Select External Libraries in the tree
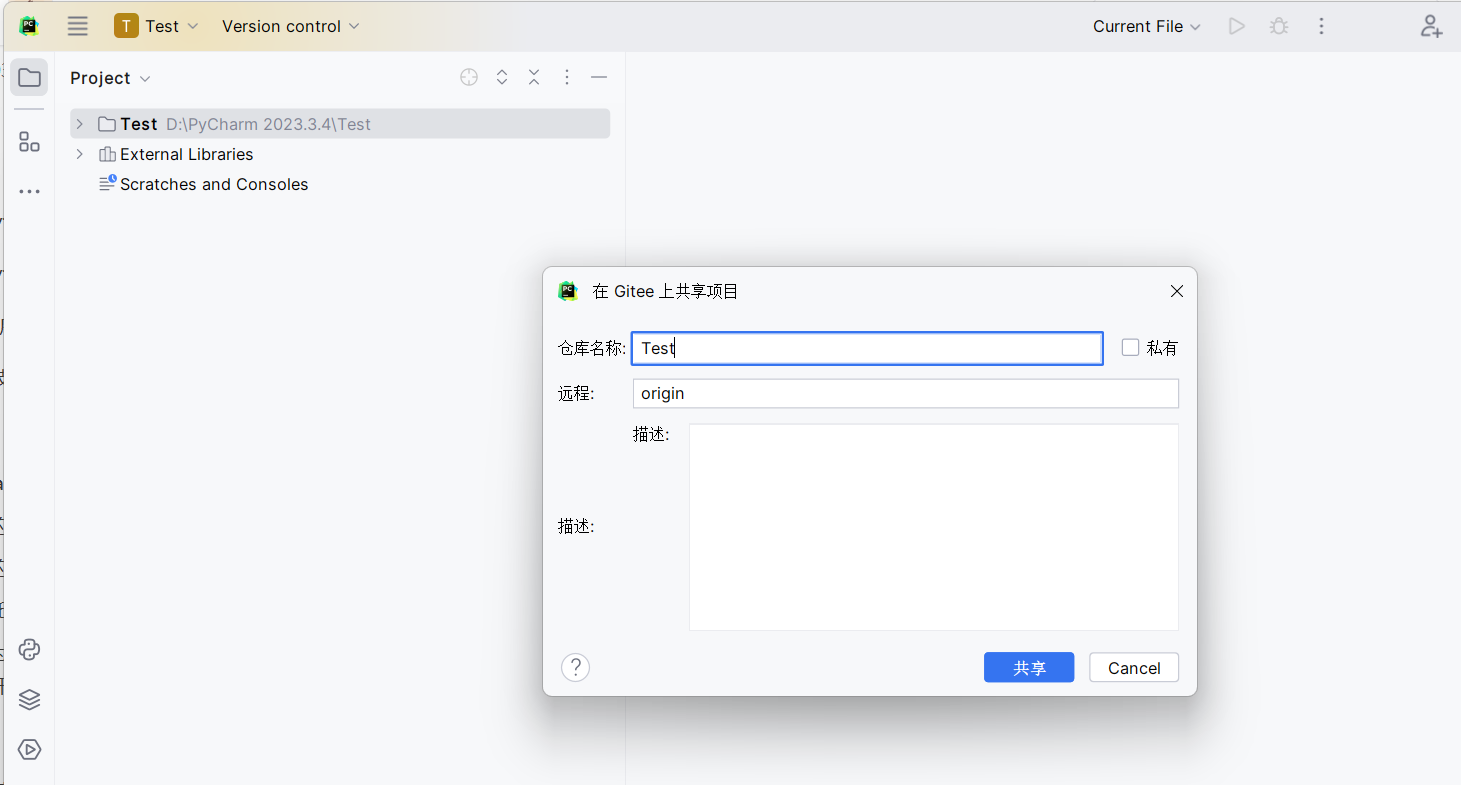The image size is (1461, 785). (x=186, y=154)
